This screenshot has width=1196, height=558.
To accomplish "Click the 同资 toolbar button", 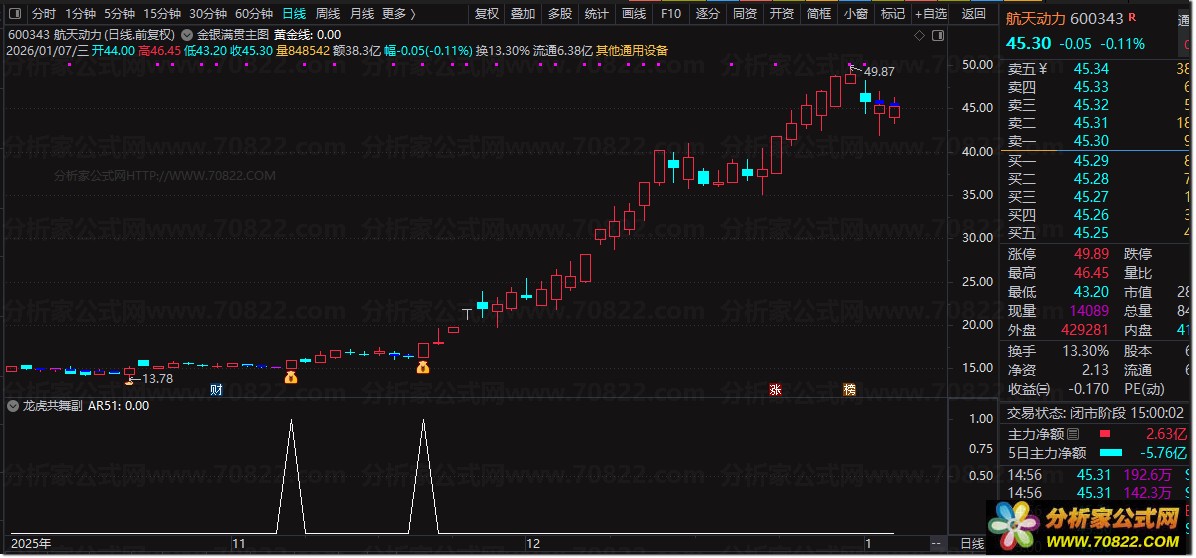I will (744, 14).
